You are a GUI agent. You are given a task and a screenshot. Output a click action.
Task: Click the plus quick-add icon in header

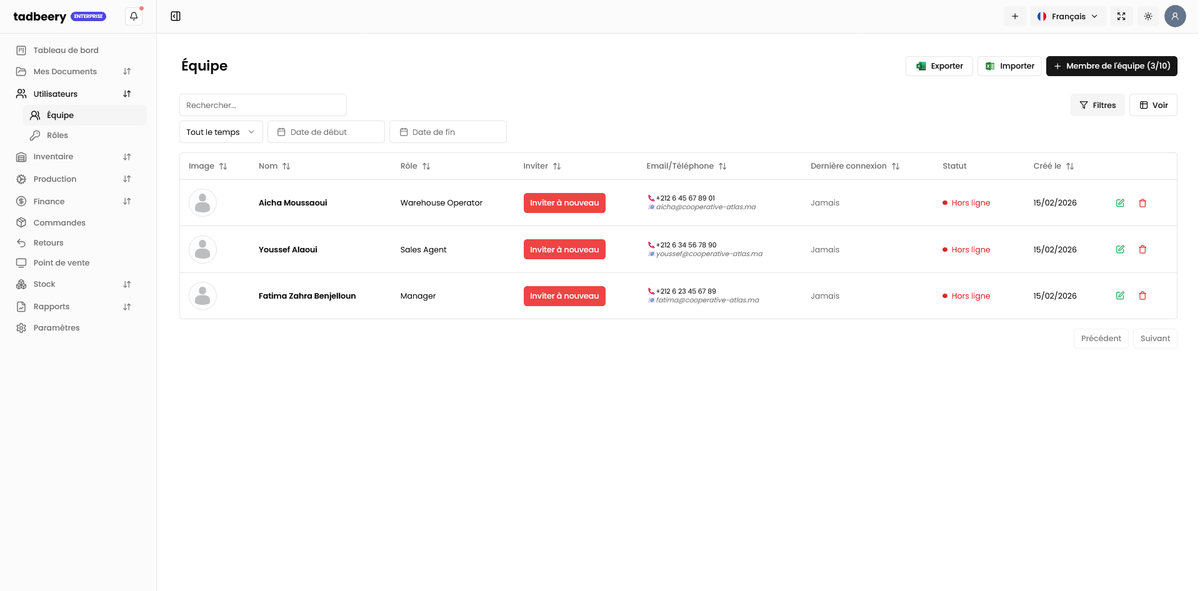1015,16
